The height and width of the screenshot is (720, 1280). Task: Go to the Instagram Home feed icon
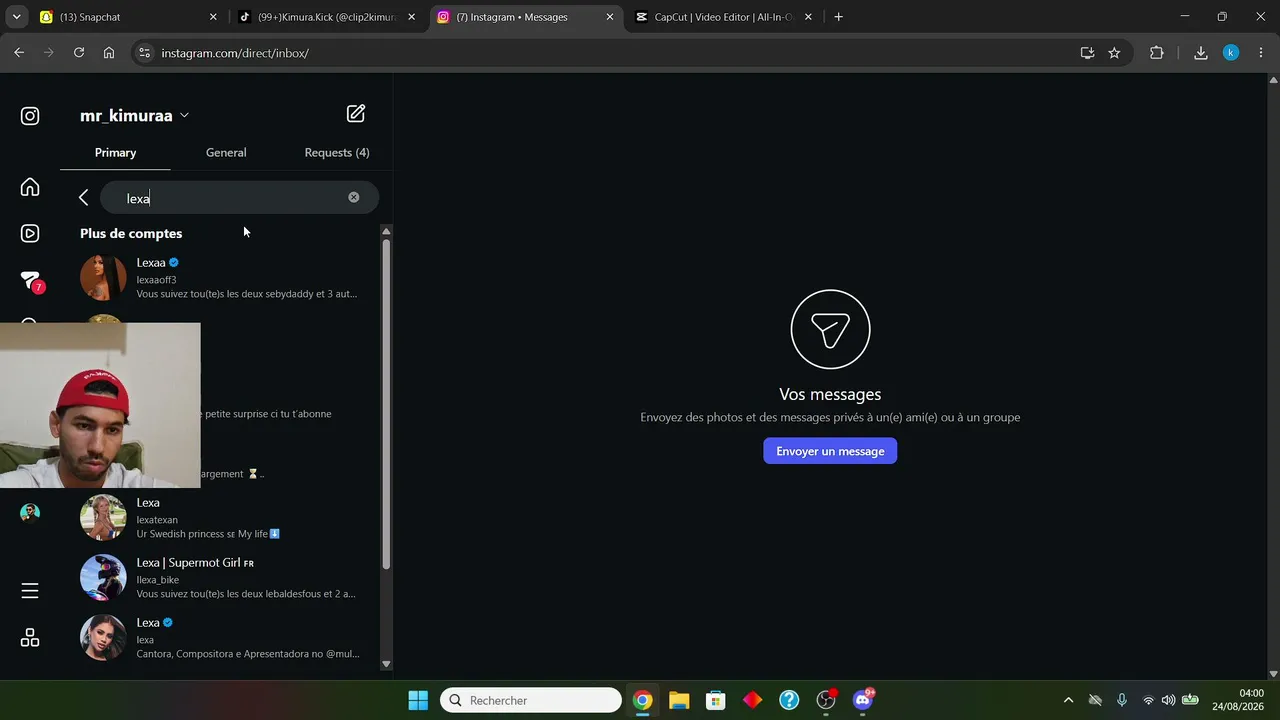tap(30, 187)
